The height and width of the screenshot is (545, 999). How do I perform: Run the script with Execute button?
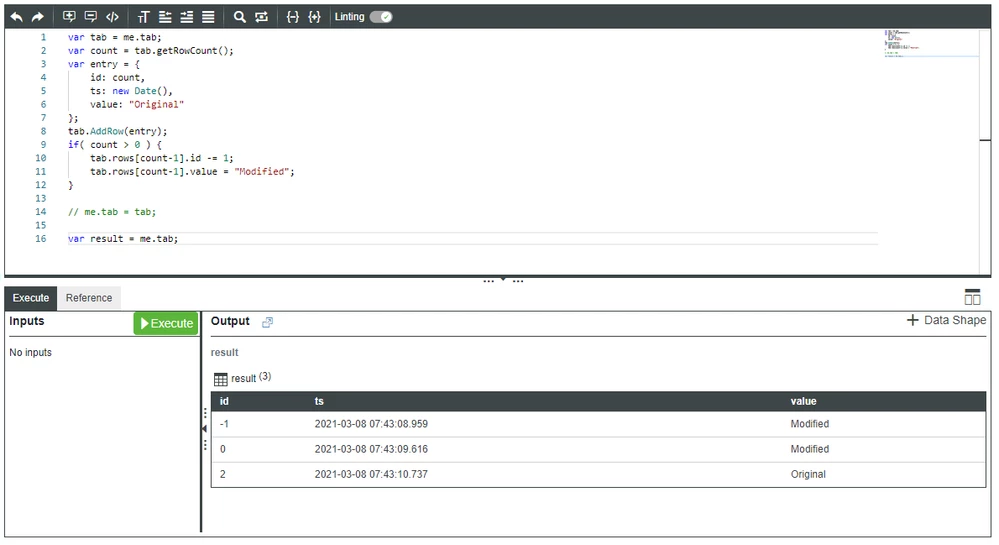coord(166,323)
